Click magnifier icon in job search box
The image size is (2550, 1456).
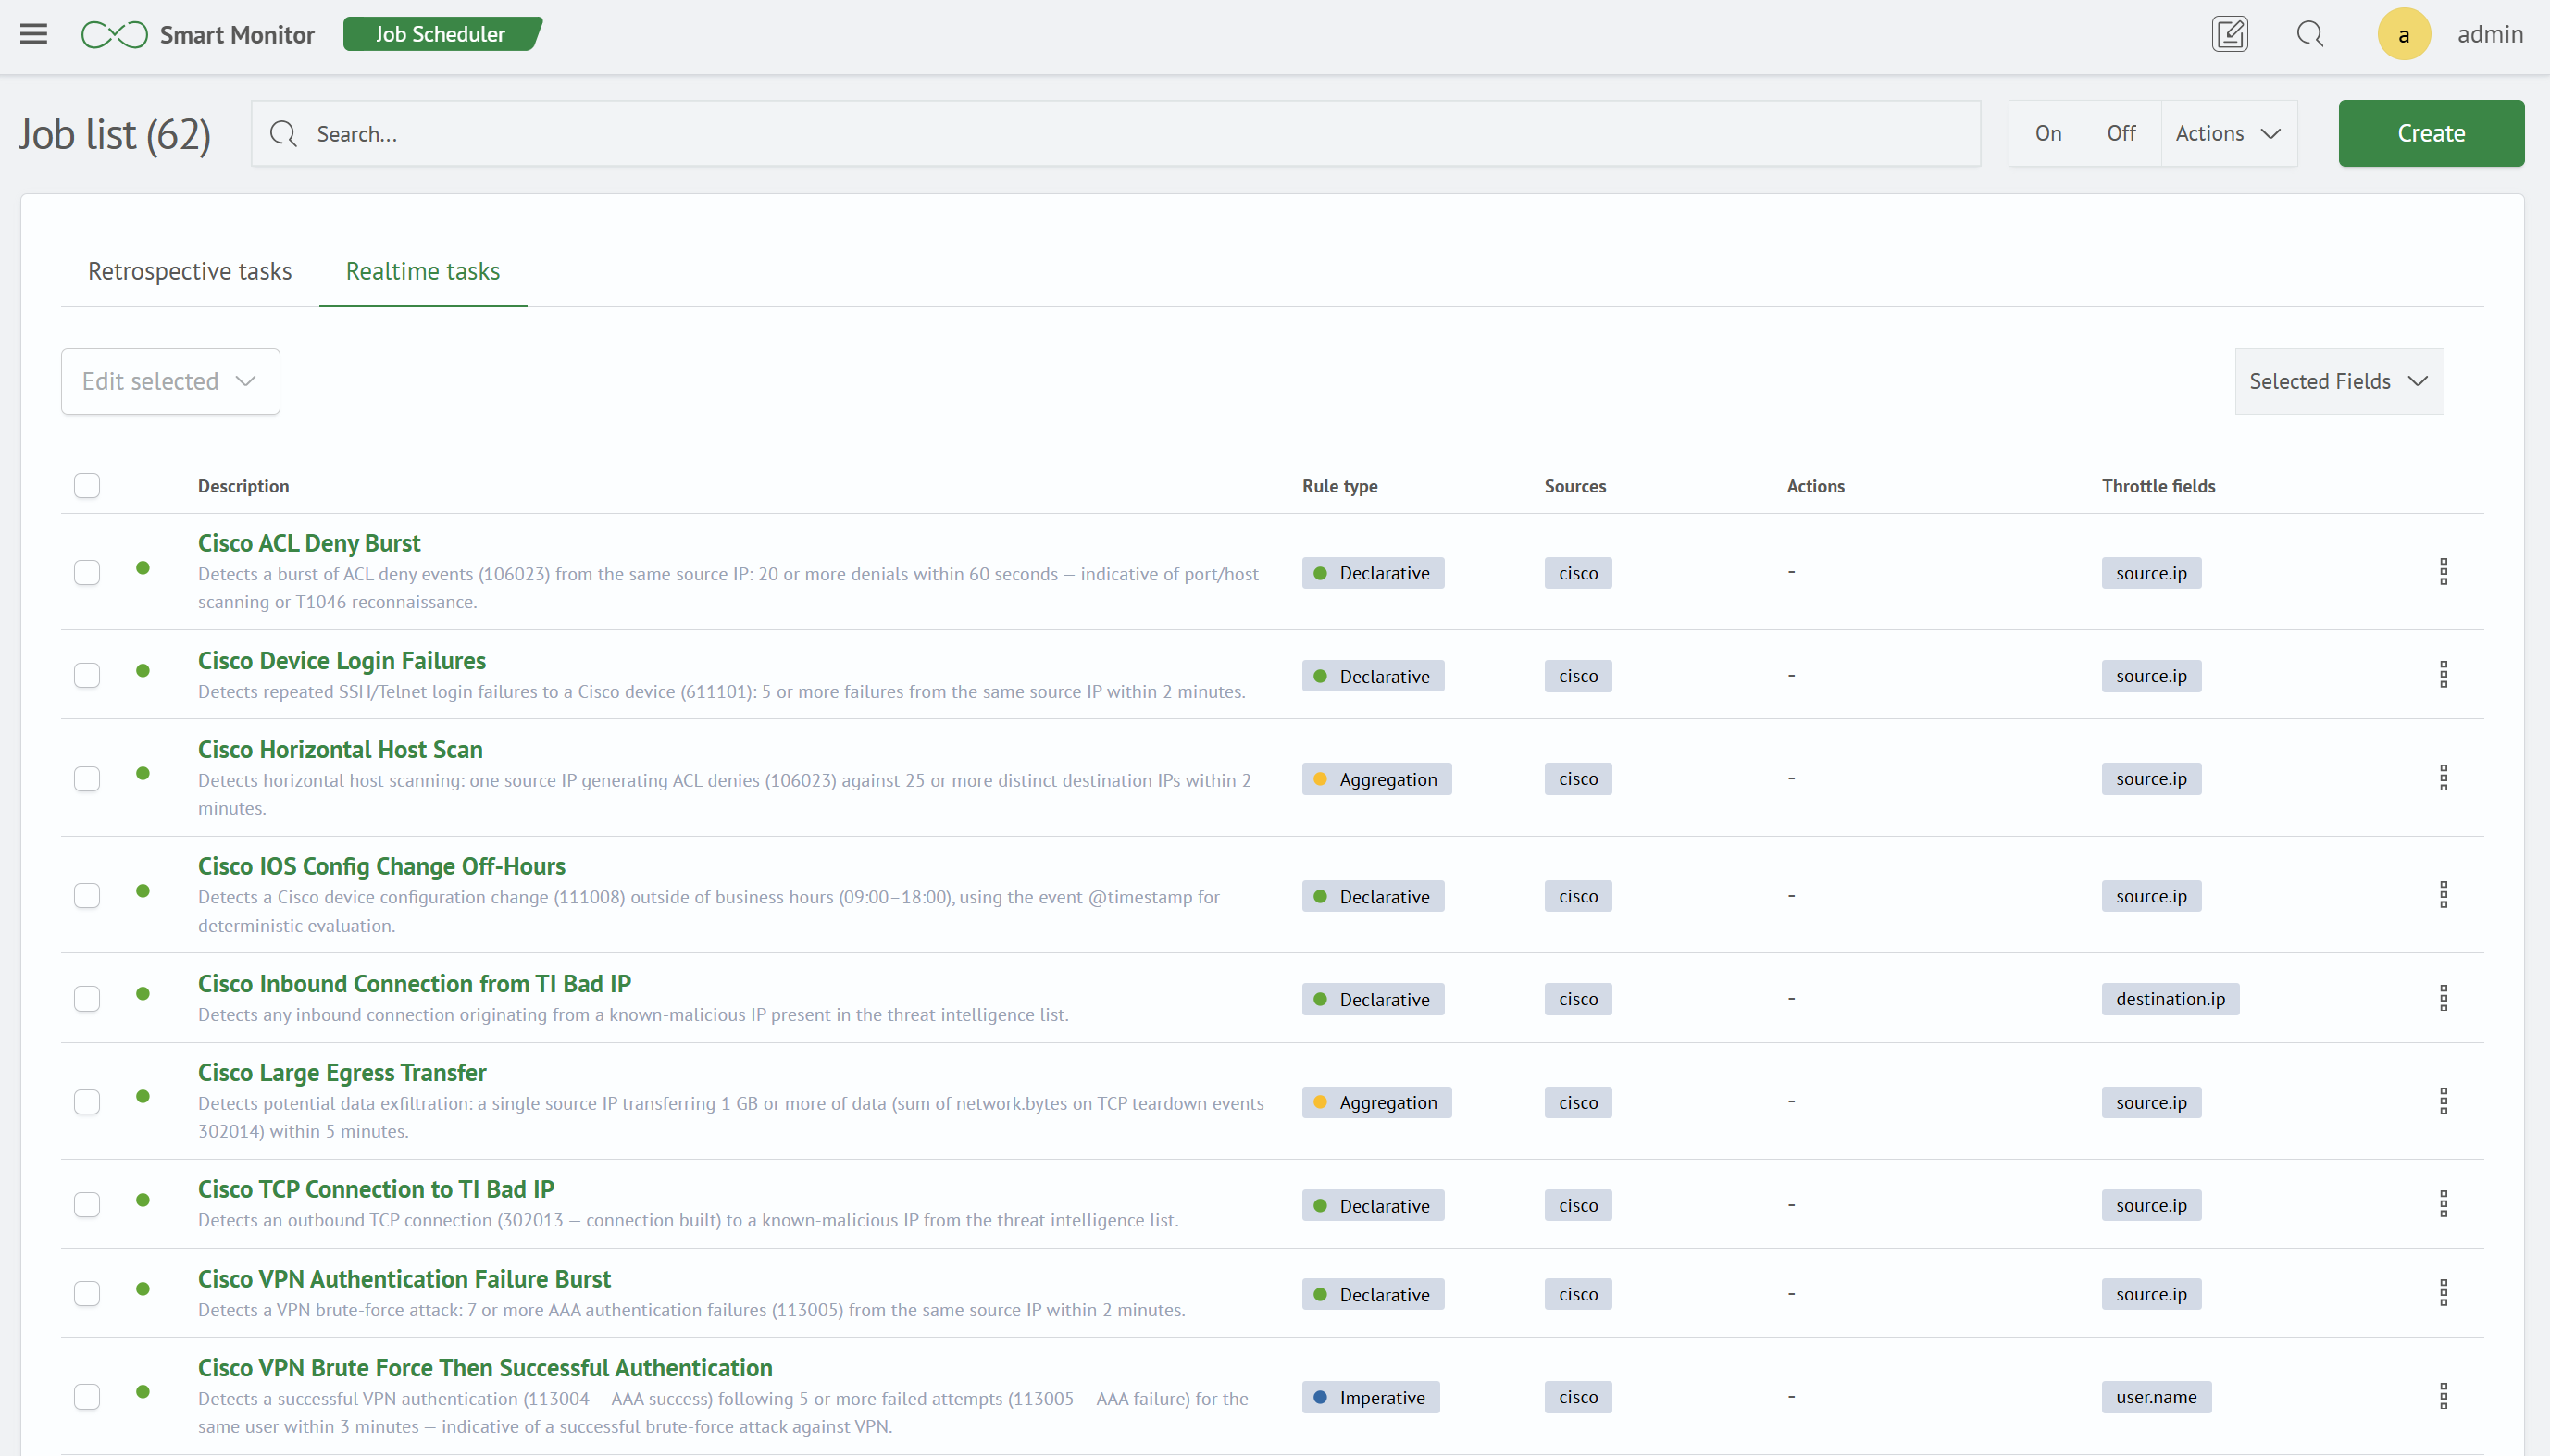[284, 134]
